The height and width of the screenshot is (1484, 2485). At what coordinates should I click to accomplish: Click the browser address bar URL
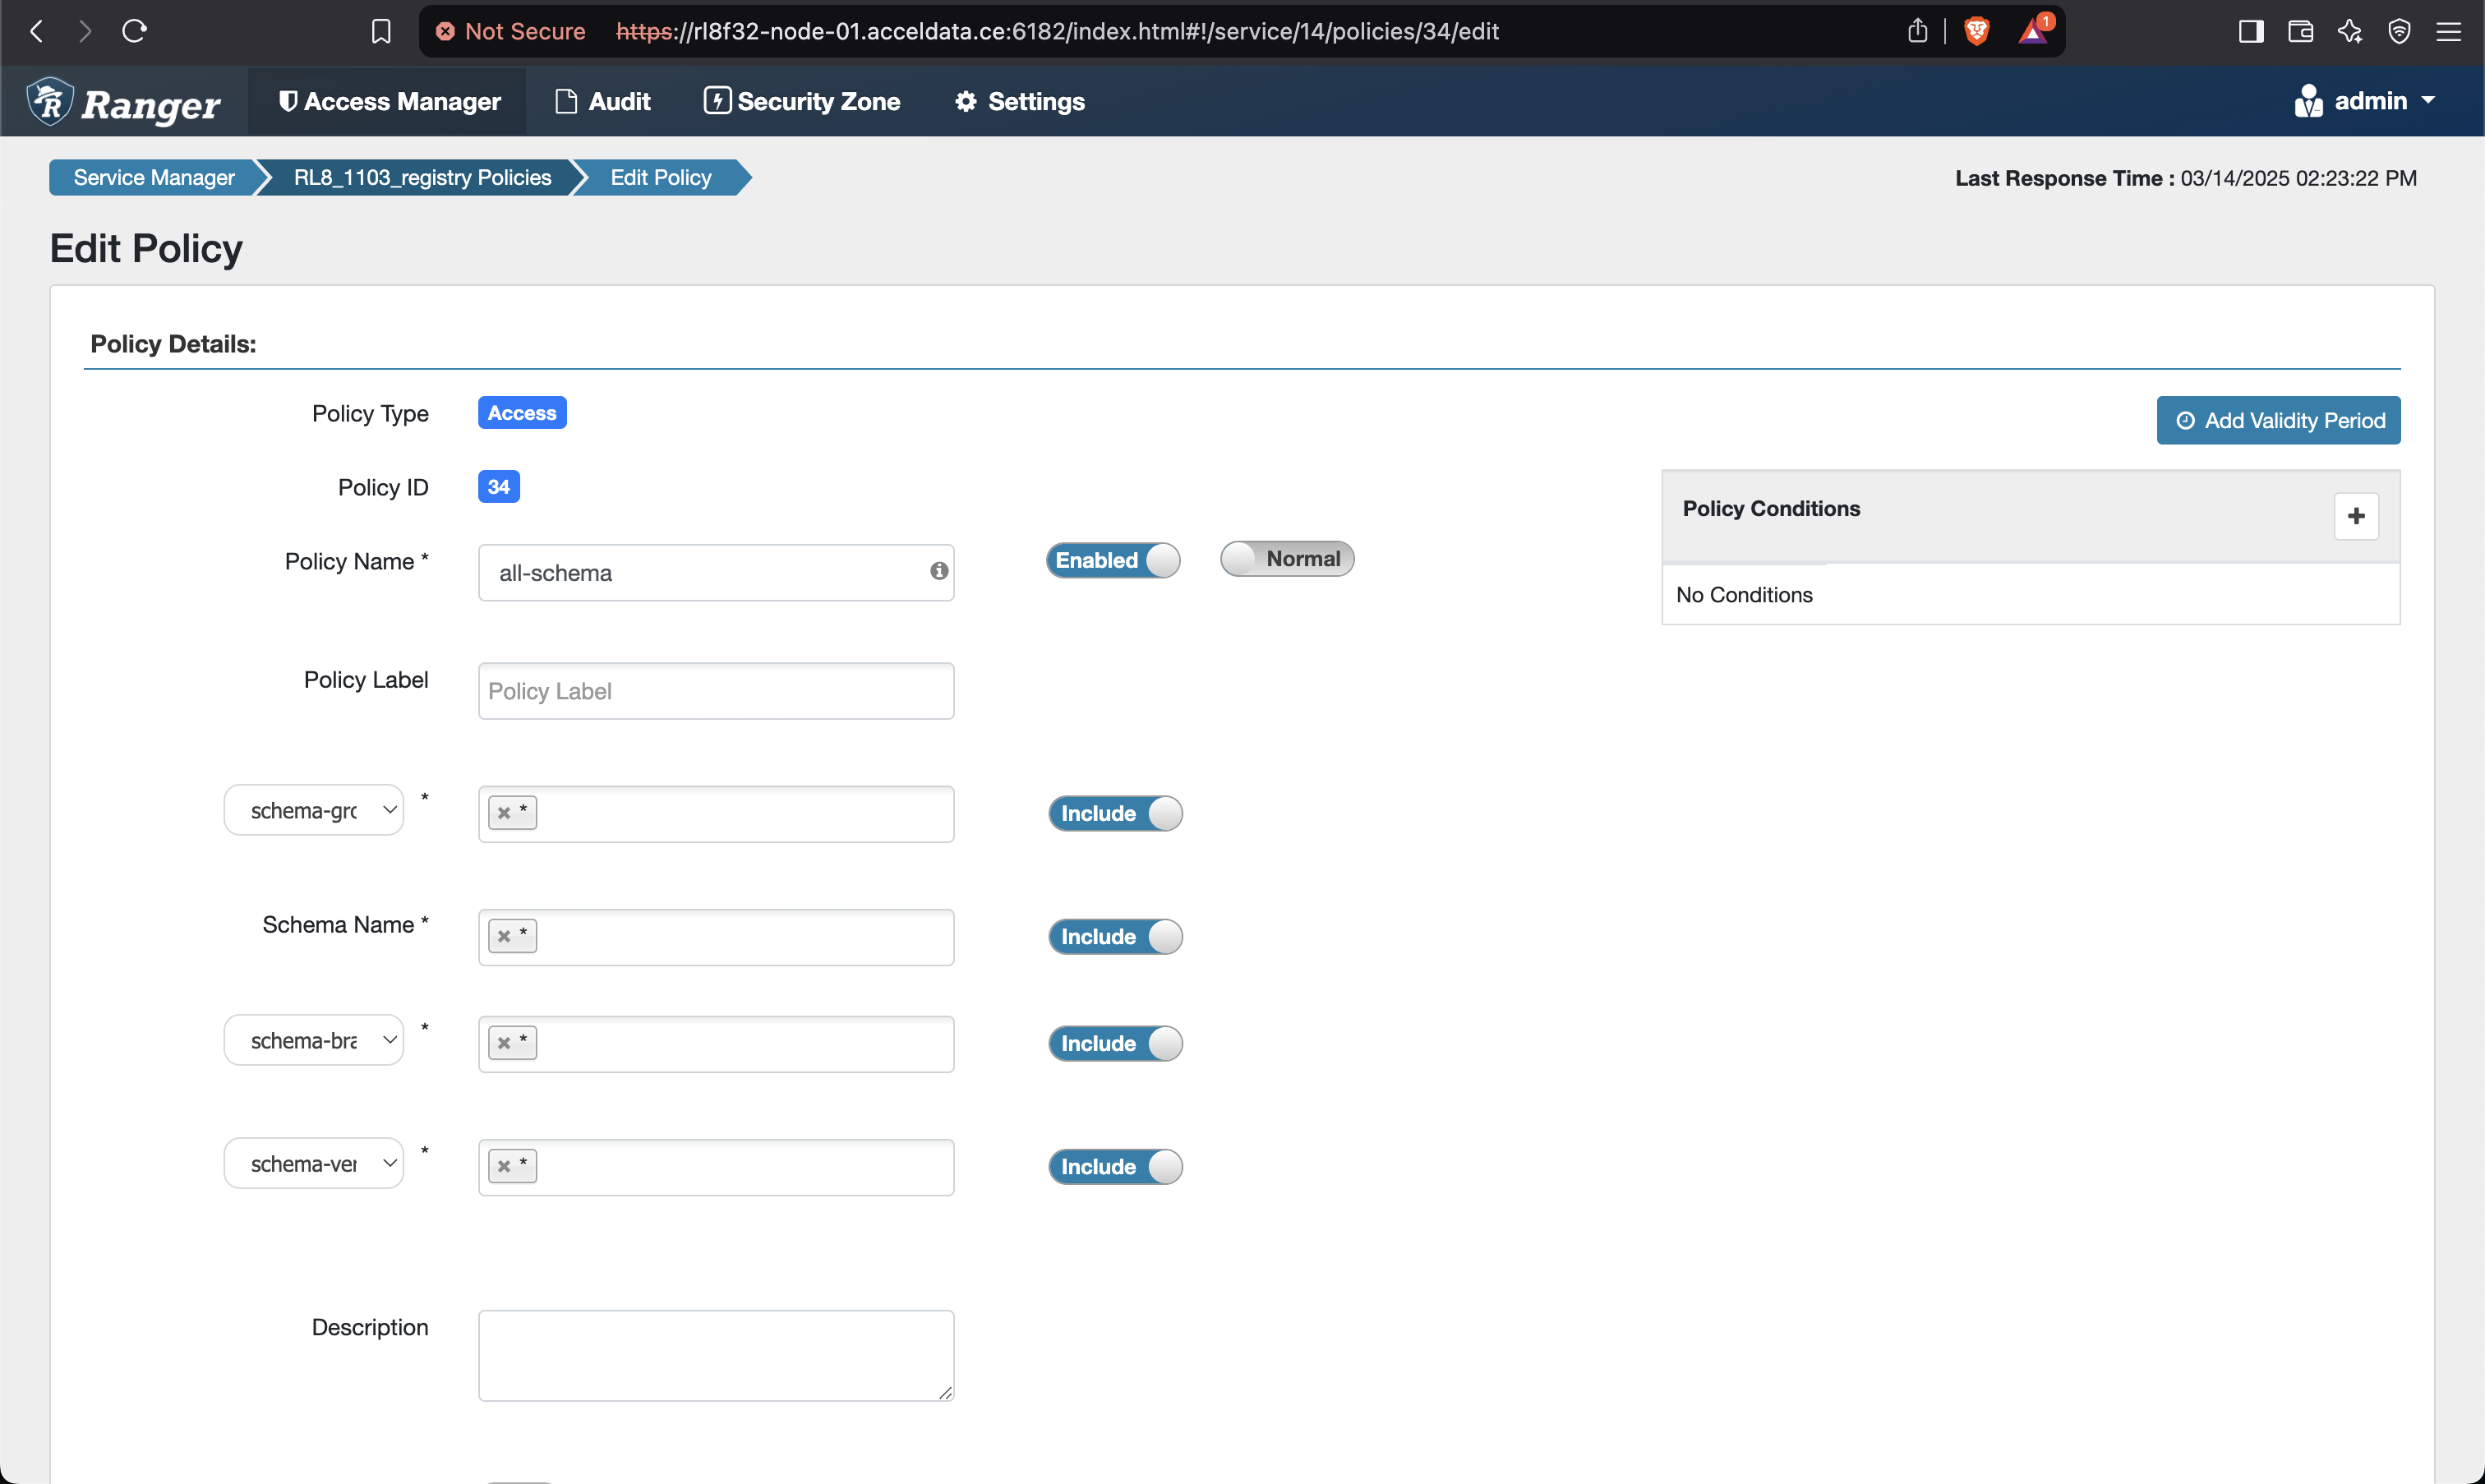[1057, 31]
